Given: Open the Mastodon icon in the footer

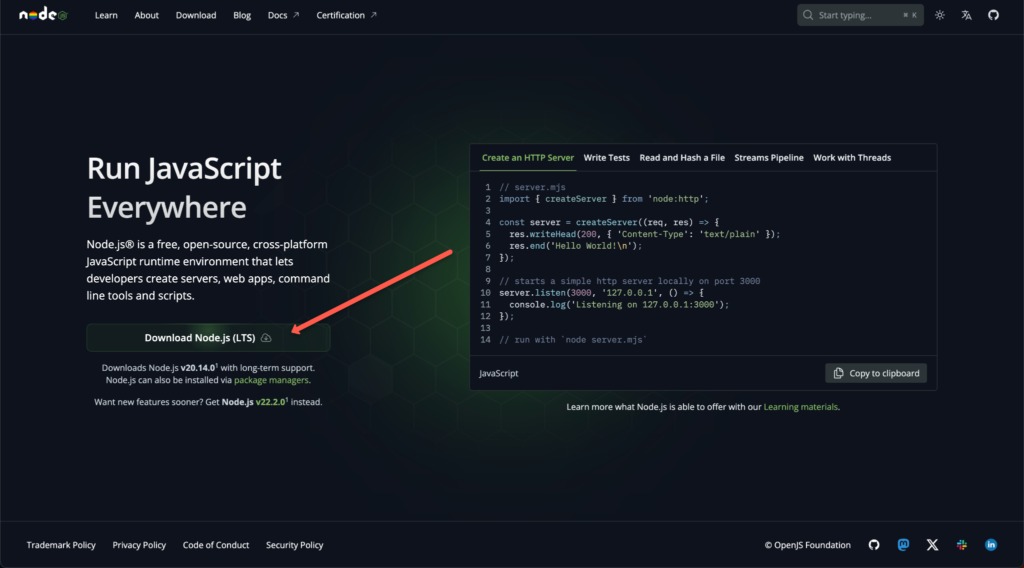Looking at the screenshot, I should pos(903,544).
